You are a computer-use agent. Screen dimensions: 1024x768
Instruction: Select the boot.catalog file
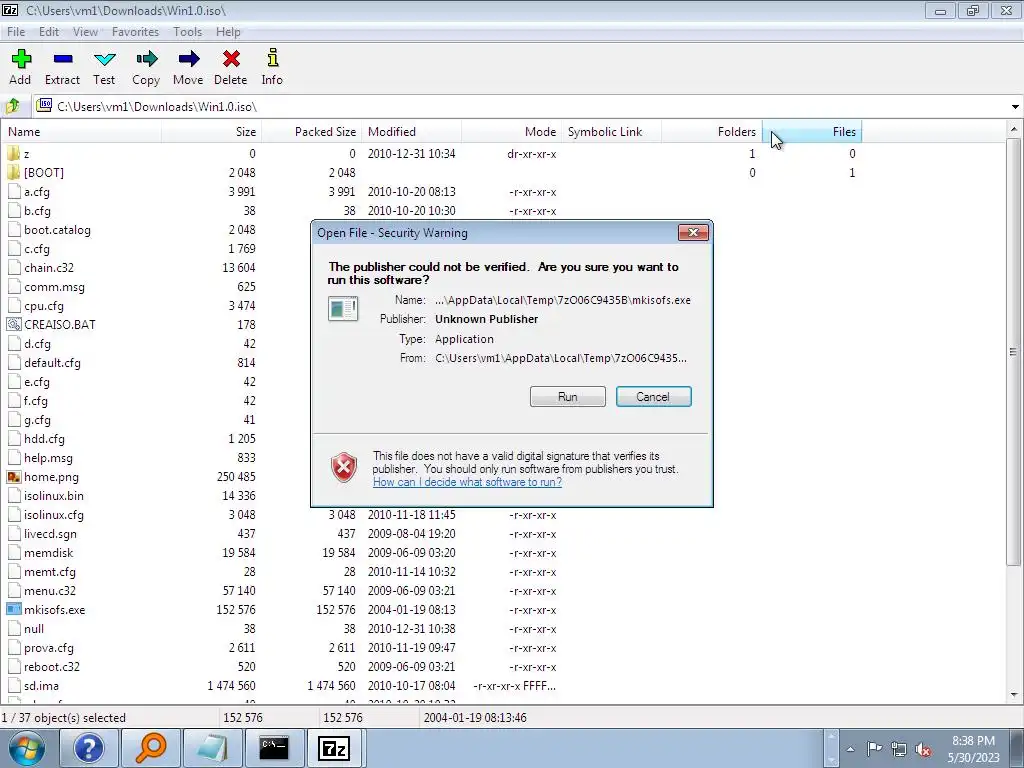coord(57,230)
